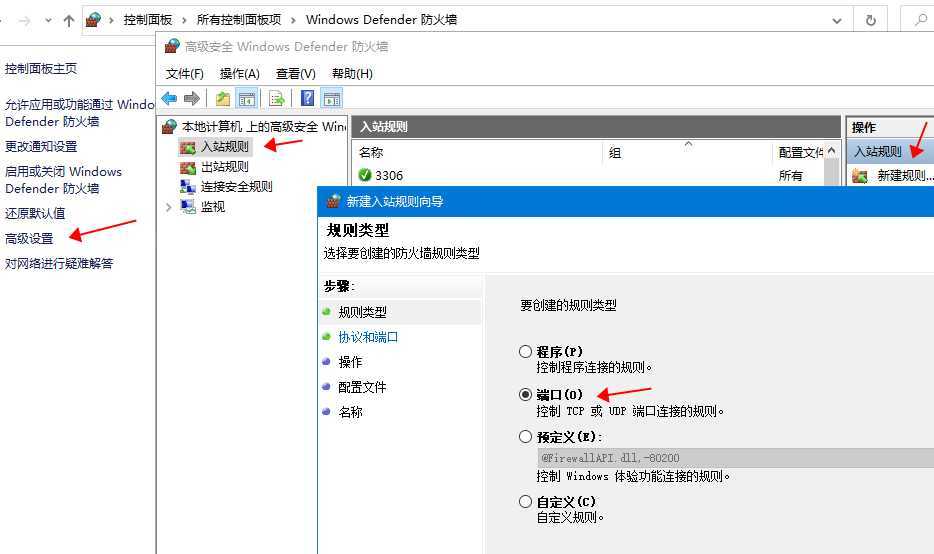Image resolution: width=934 pixels, height=554 pixels.
Task: Toggle the console tree pane toolbar icon
Action: pos(247,98)
